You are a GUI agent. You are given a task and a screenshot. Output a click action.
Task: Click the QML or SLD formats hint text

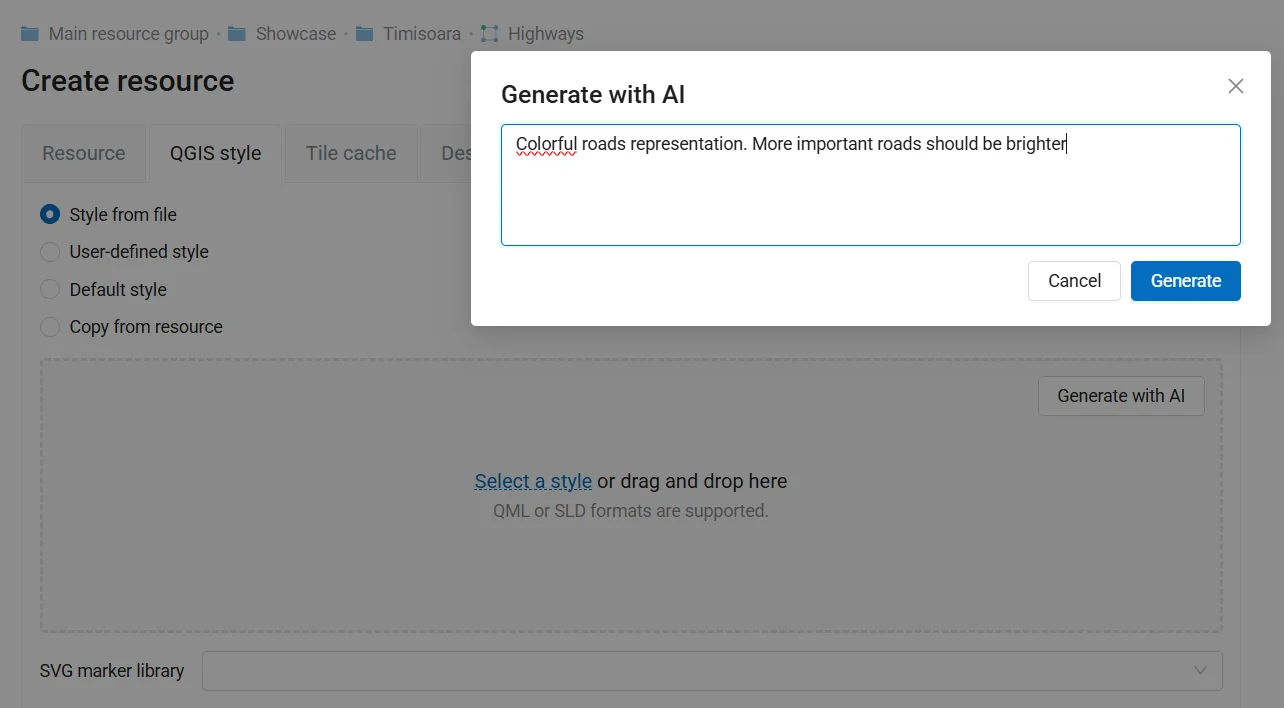[631, 511]
